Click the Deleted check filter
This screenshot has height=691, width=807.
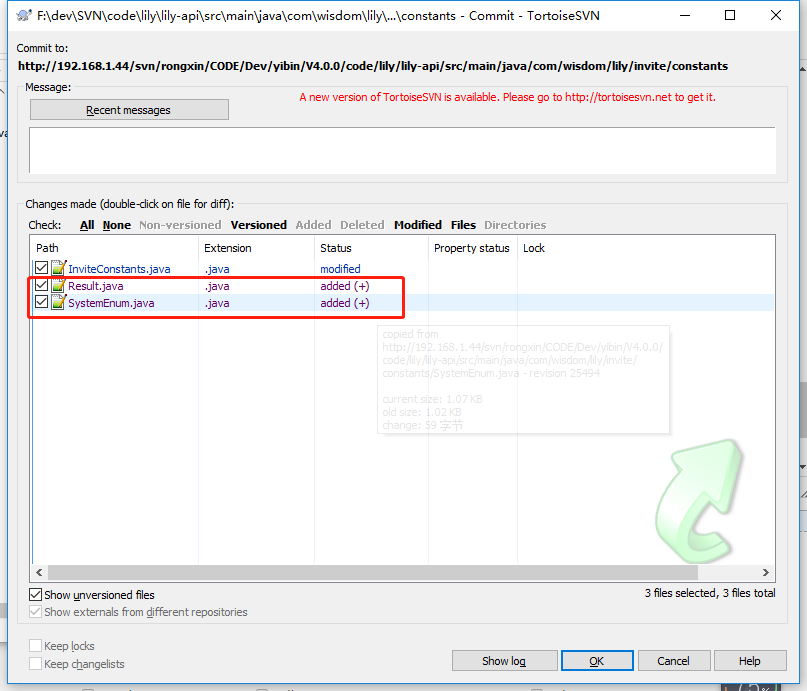[x=362, y=225]
